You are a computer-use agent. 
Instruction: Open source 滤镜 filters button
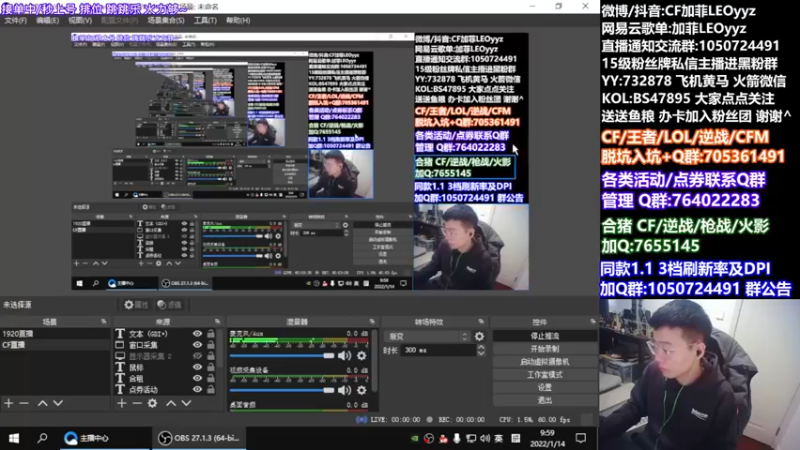170,305
